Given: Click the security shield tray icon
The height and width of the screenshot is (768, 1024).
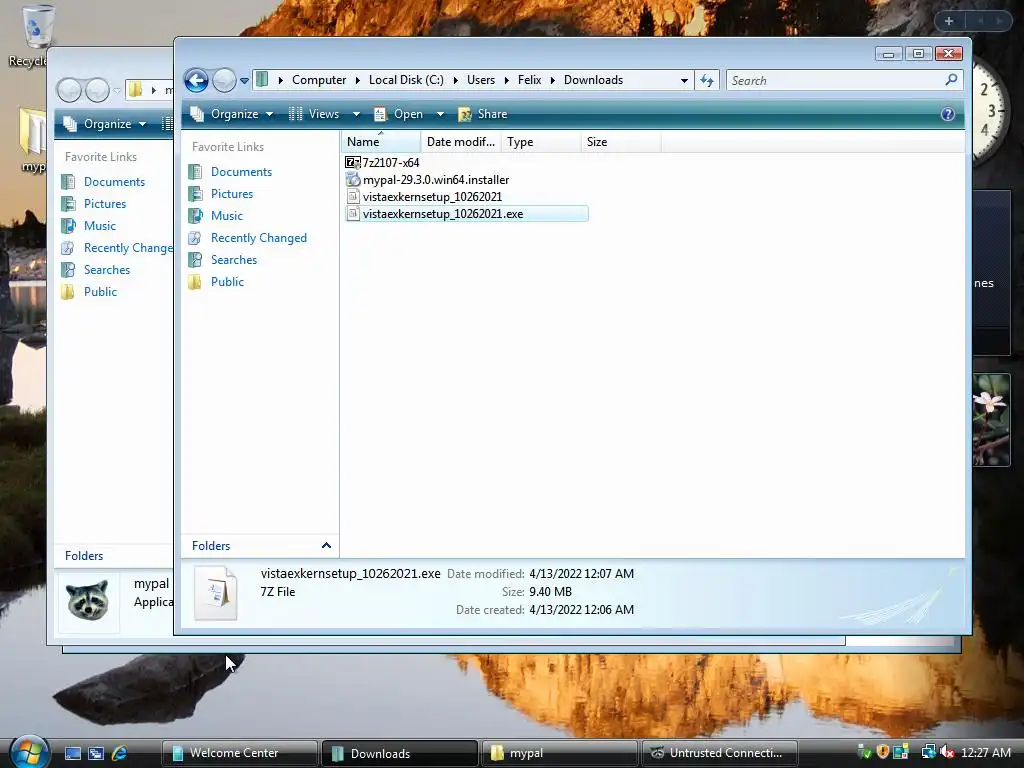Looking at the screenshot, I should [883, 752].
